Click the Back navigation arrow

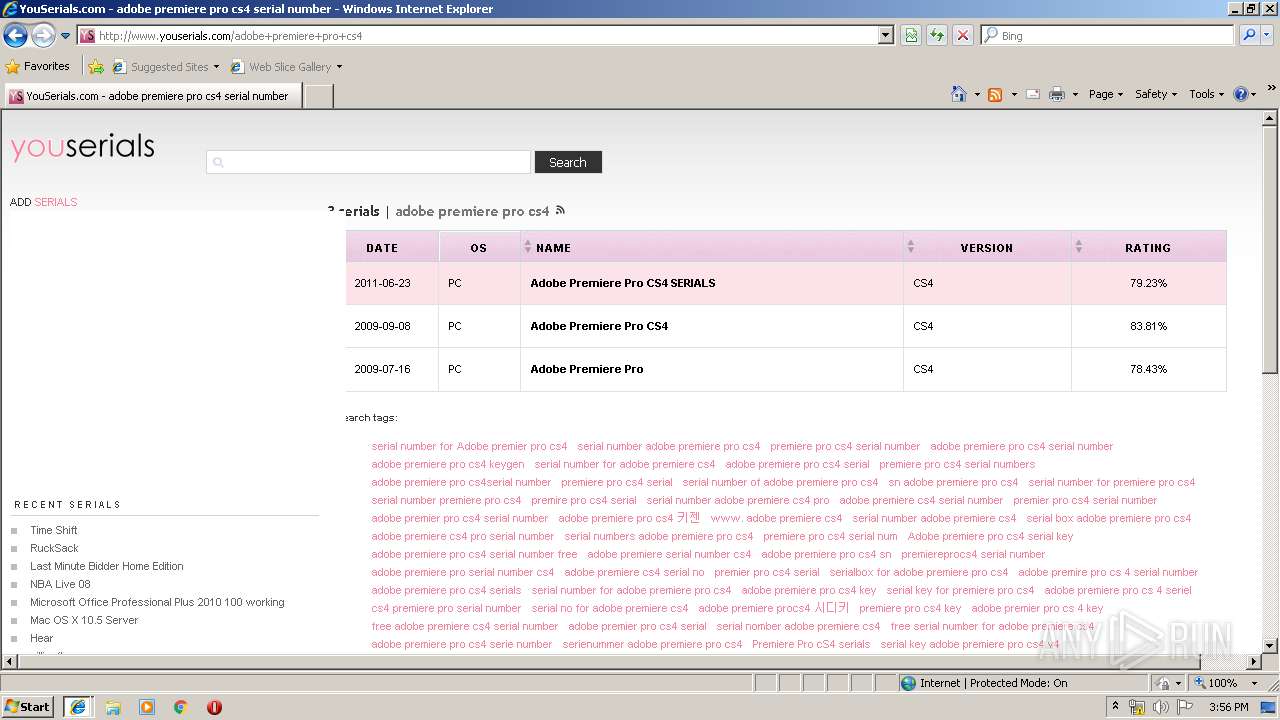pyautogui.click(x=15, y=36)
